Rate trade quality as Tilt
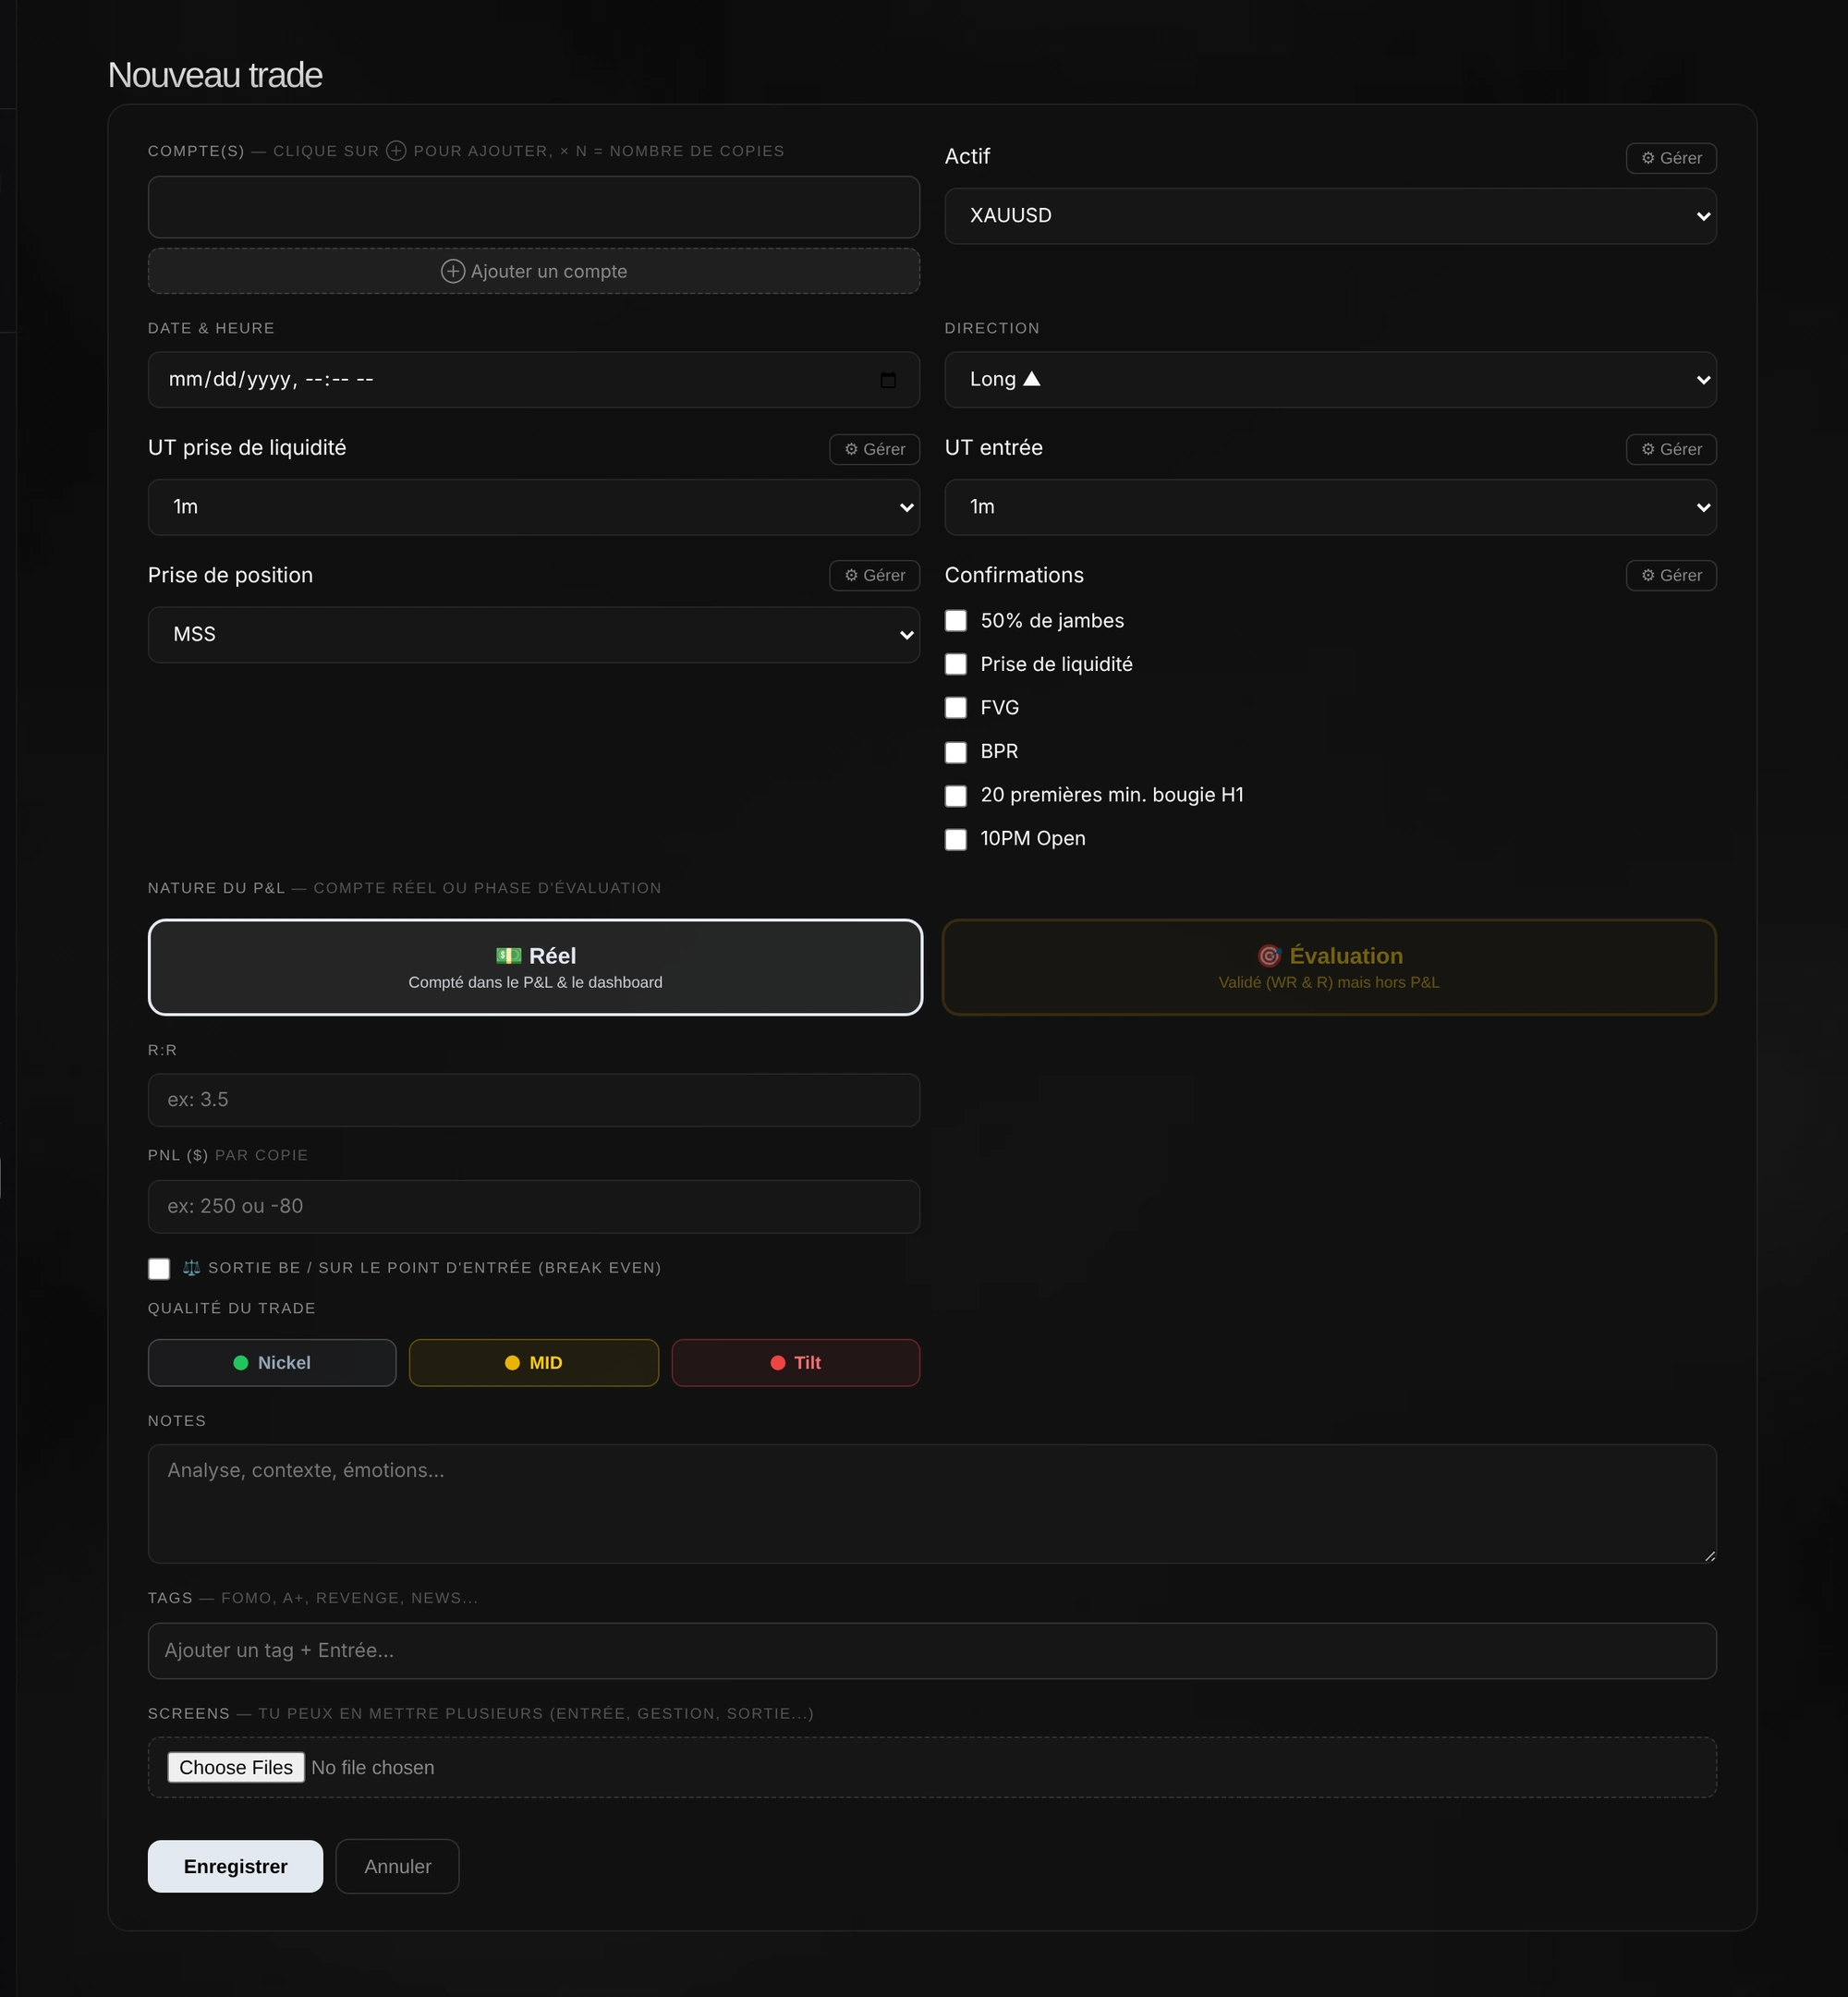 click(x=796, y=1362)
